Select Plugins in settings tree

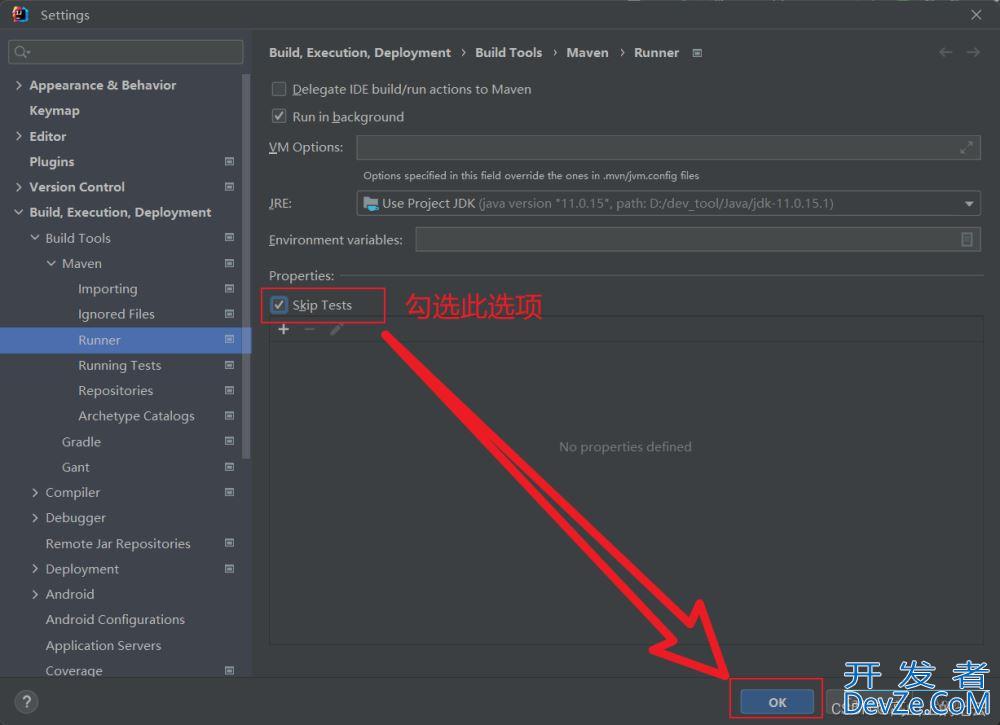[x=52, y=161]
